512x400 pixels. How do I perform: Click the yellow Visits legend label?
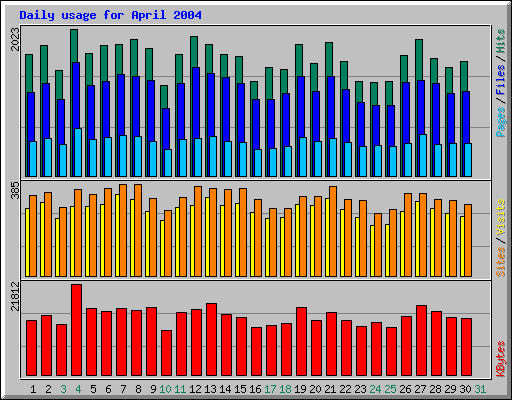(500, 218)
